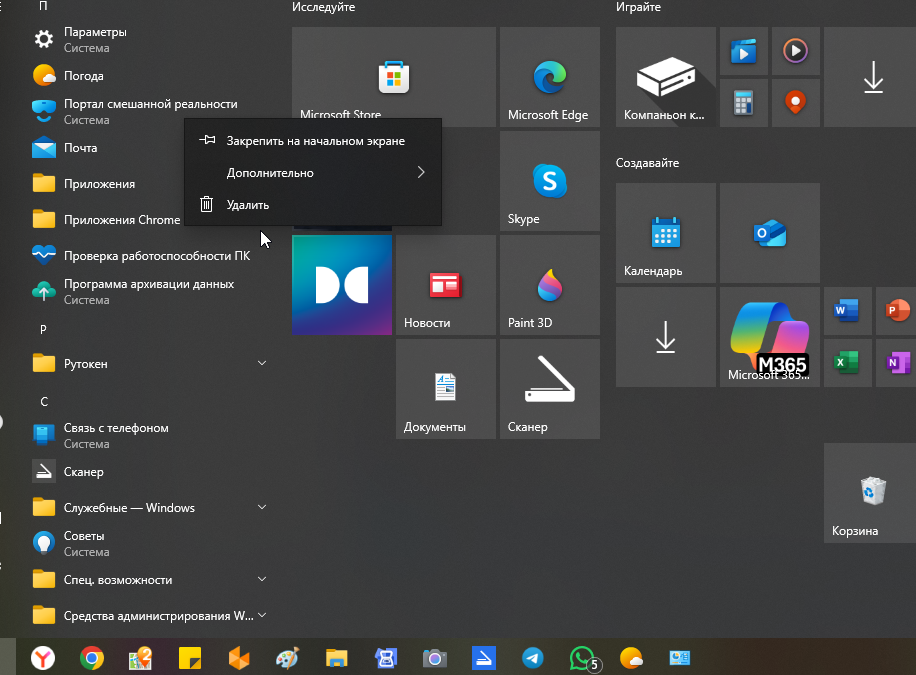Click the download-arrow tile in the Играйте group

pos(870,77)
